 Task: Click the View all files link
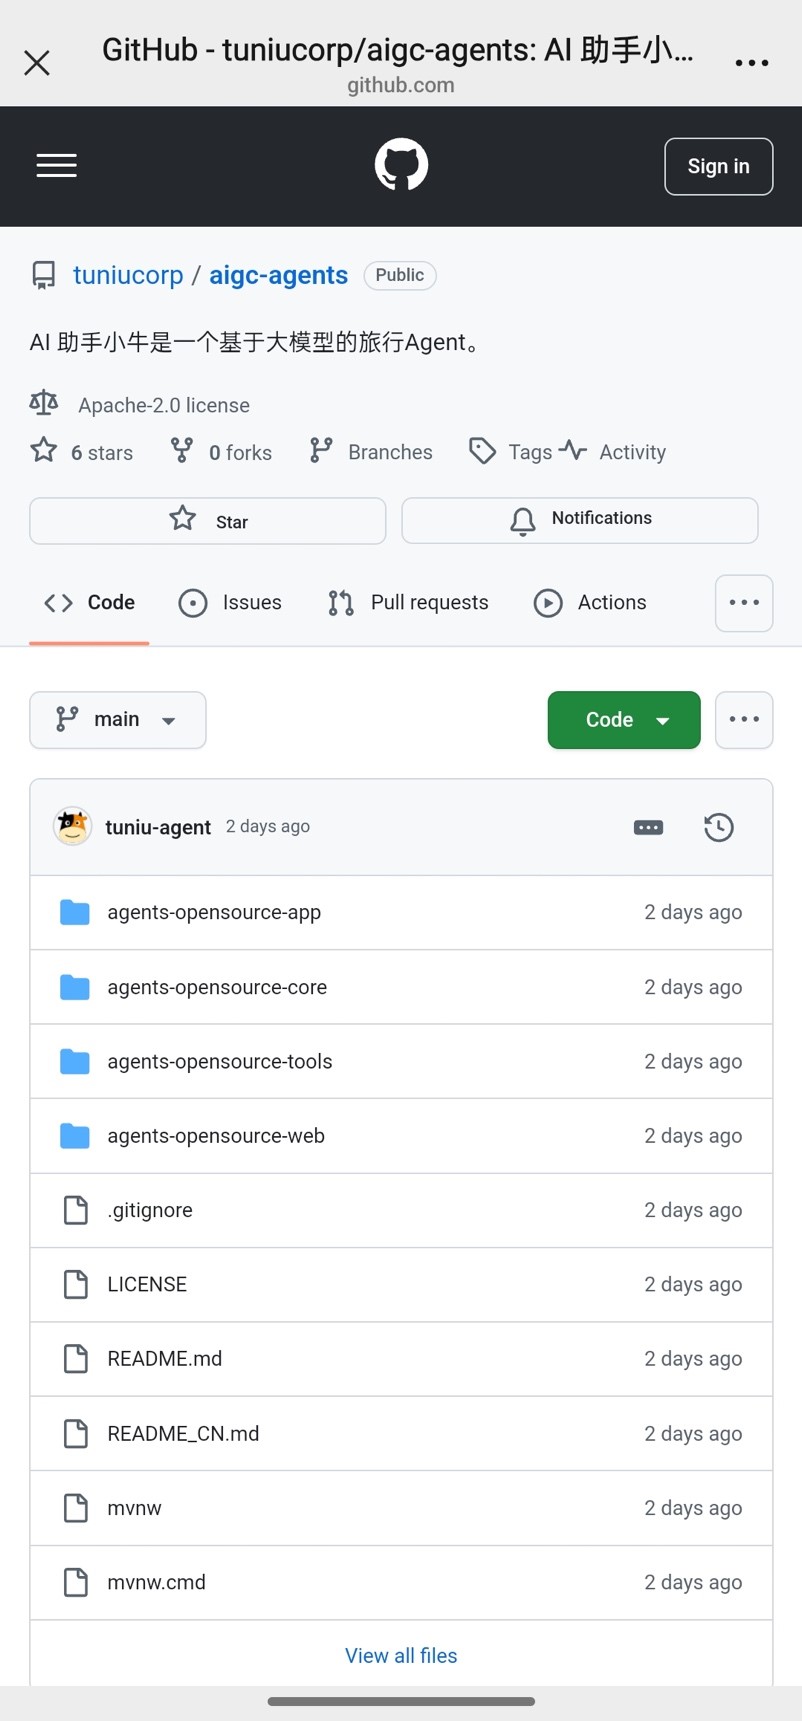[x=401, y=1656]
